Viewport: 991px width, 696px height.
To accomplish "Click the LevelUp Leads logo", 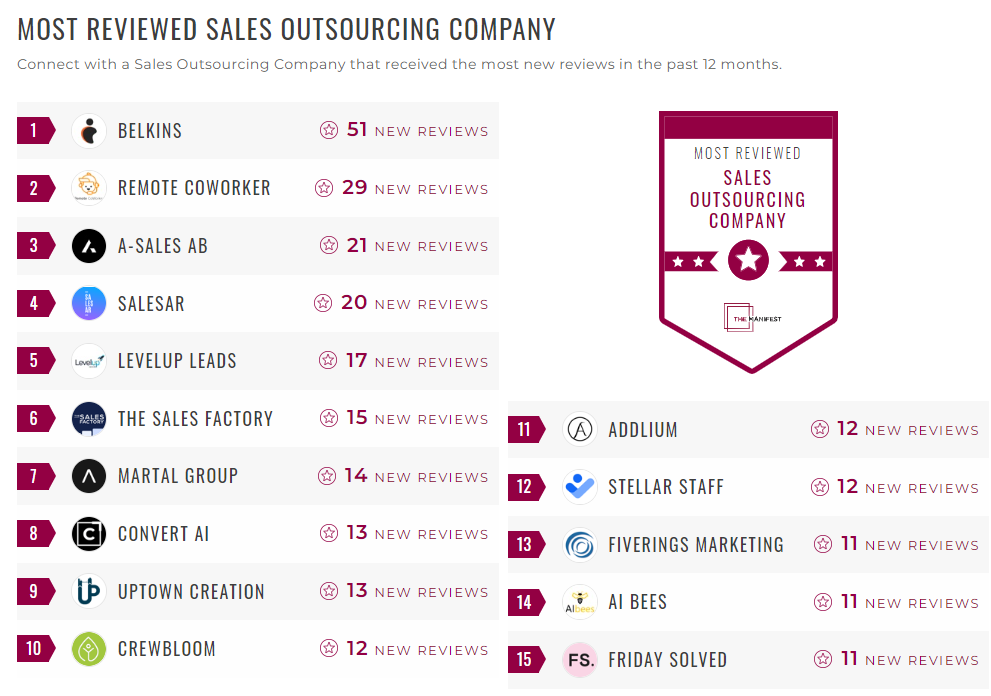I will click(x=89, y=361).
